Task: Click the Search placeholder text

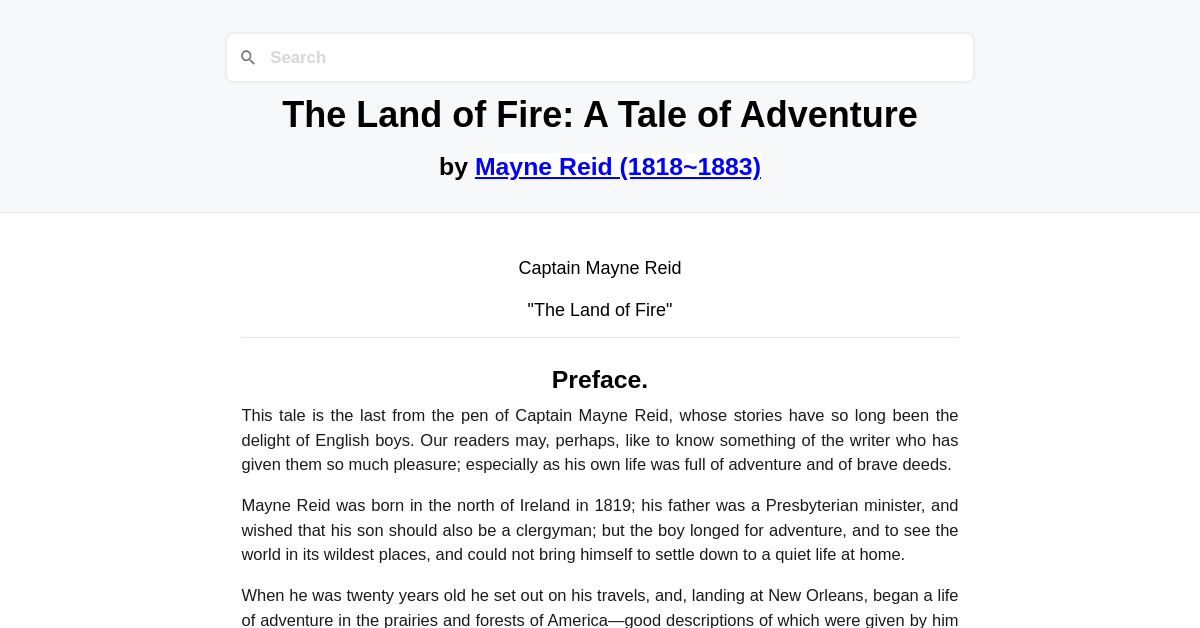Action: 298,57
